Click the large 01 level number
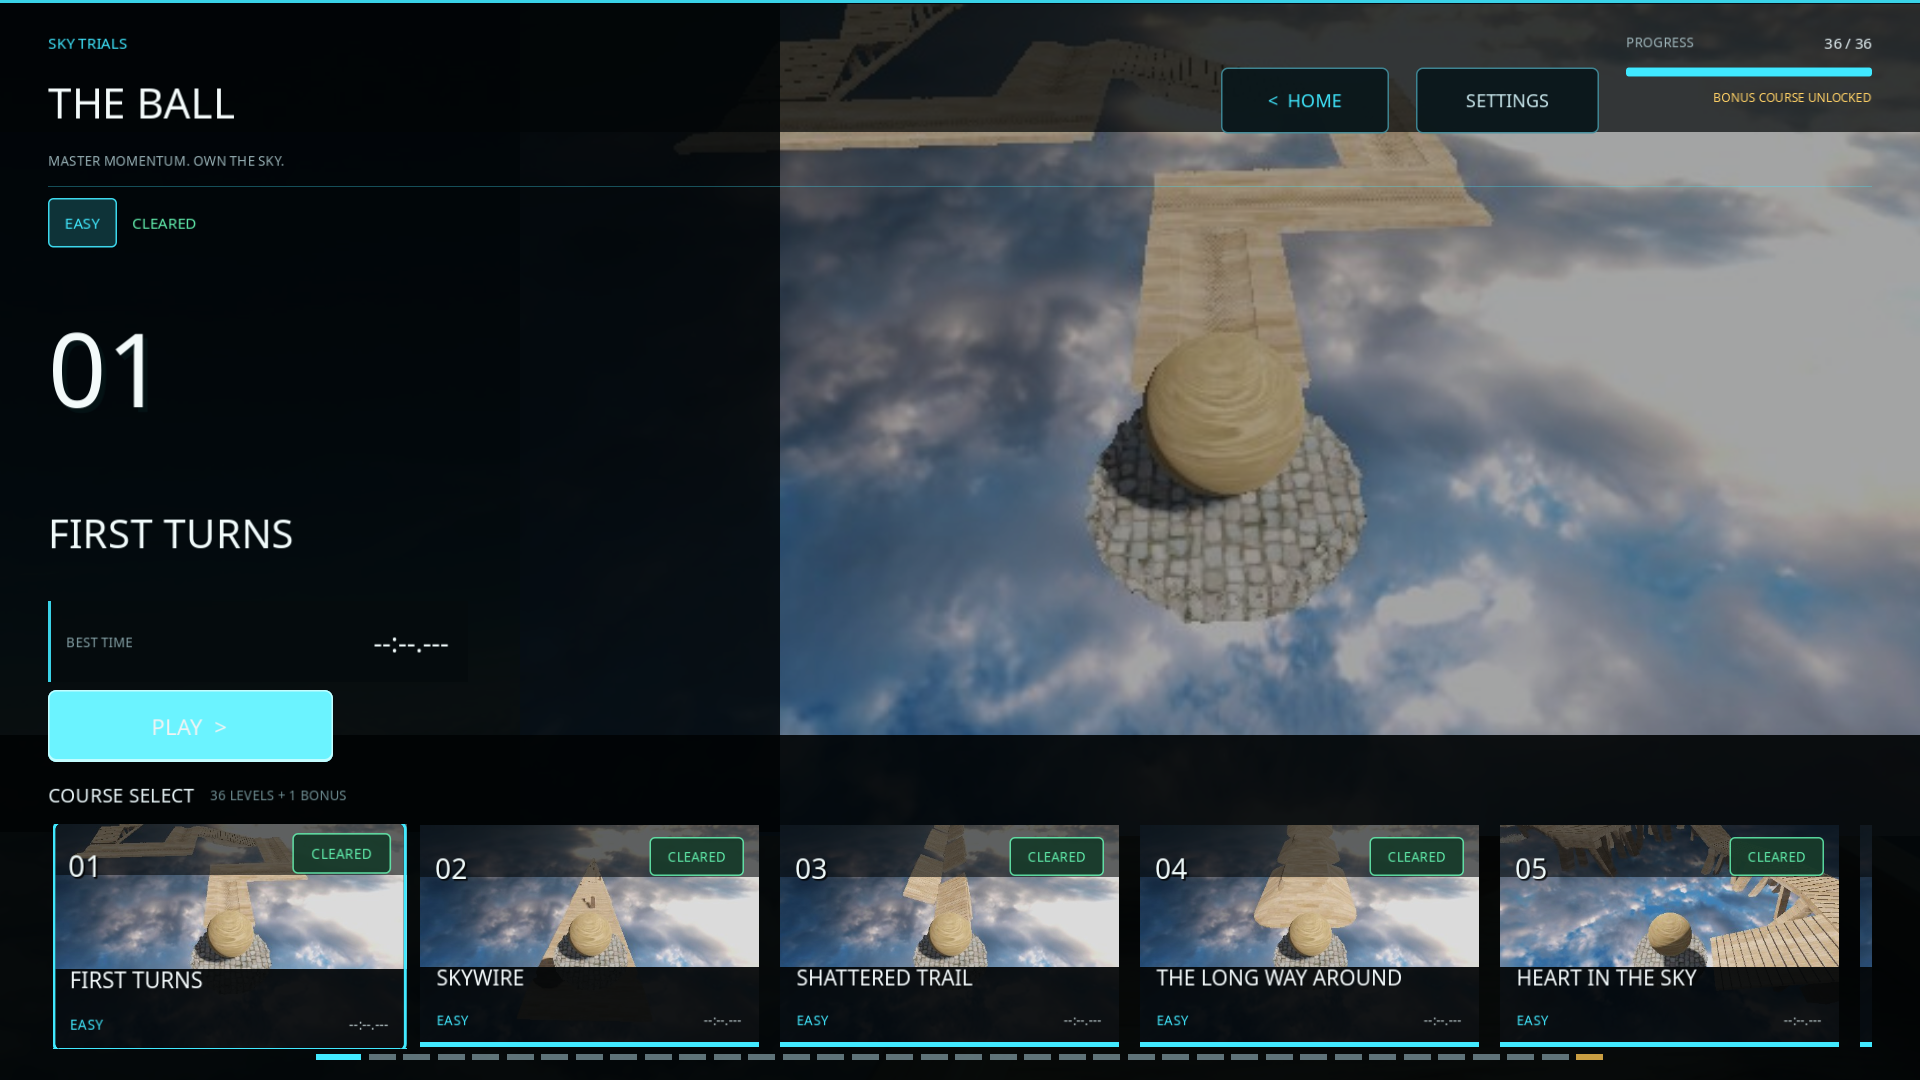The image size is (1920, 1080). [101, 370]
